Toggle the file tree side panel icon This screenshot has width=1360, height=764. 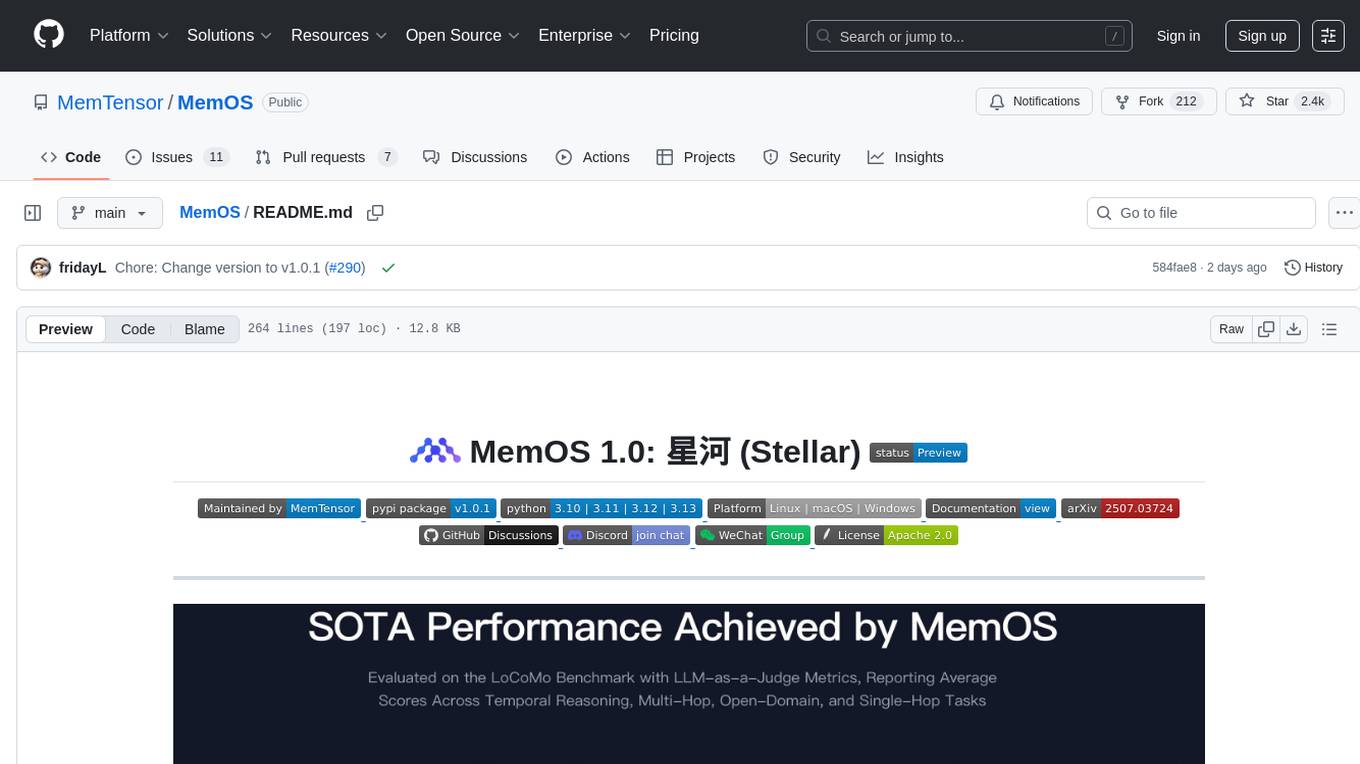33,213
